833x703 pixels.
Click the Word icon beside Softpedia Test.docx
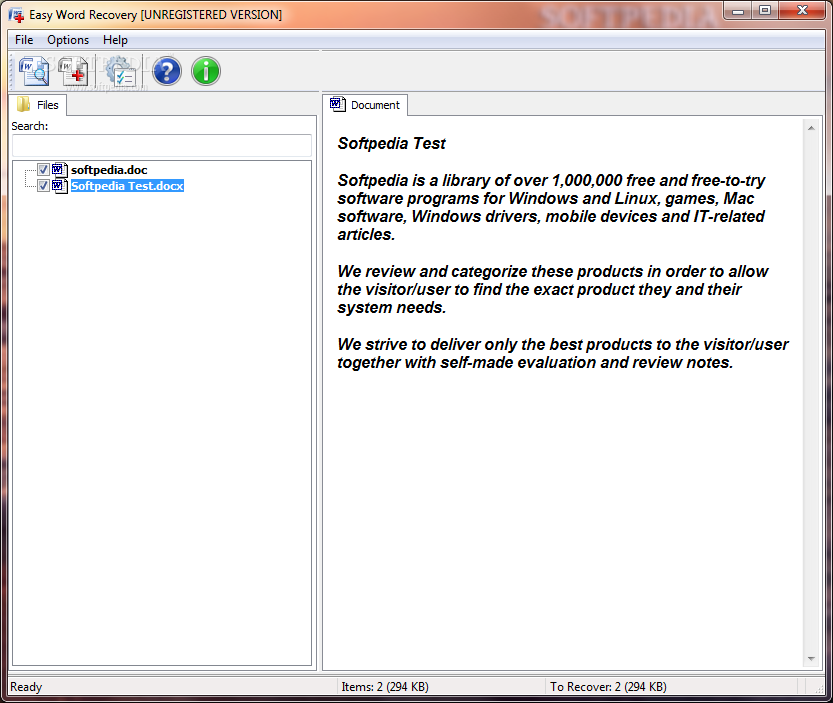click(60, 186)
